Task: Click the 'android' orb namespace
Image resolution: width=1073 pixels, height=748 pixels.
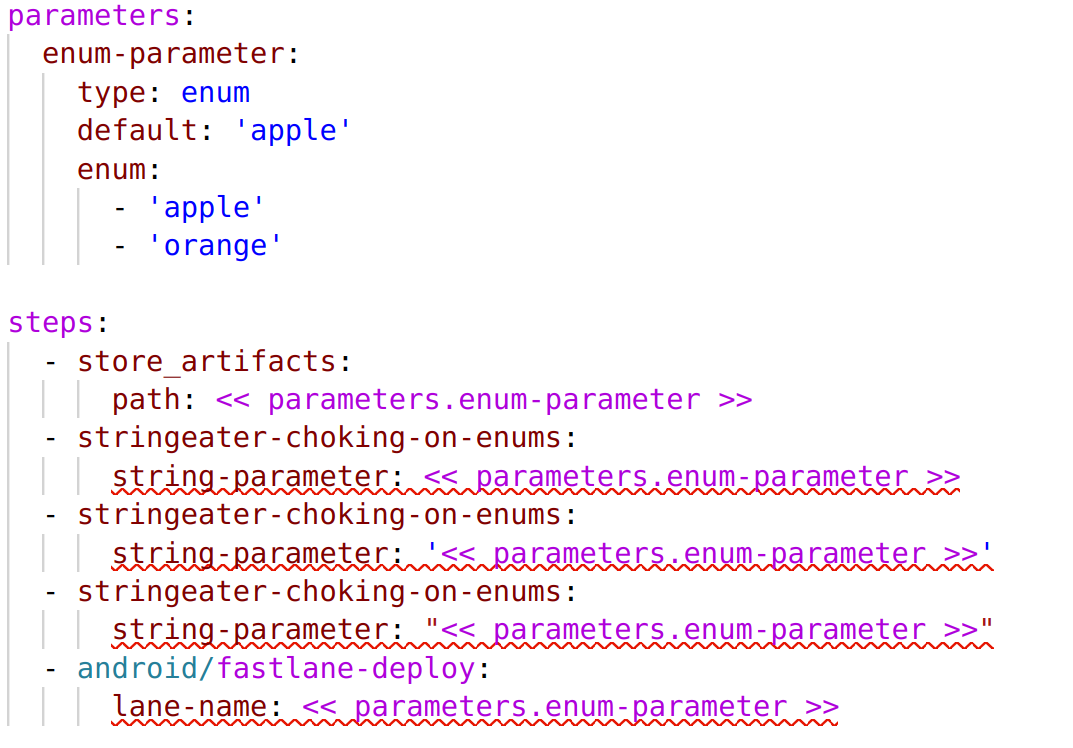Action: (x=137, y=669)
